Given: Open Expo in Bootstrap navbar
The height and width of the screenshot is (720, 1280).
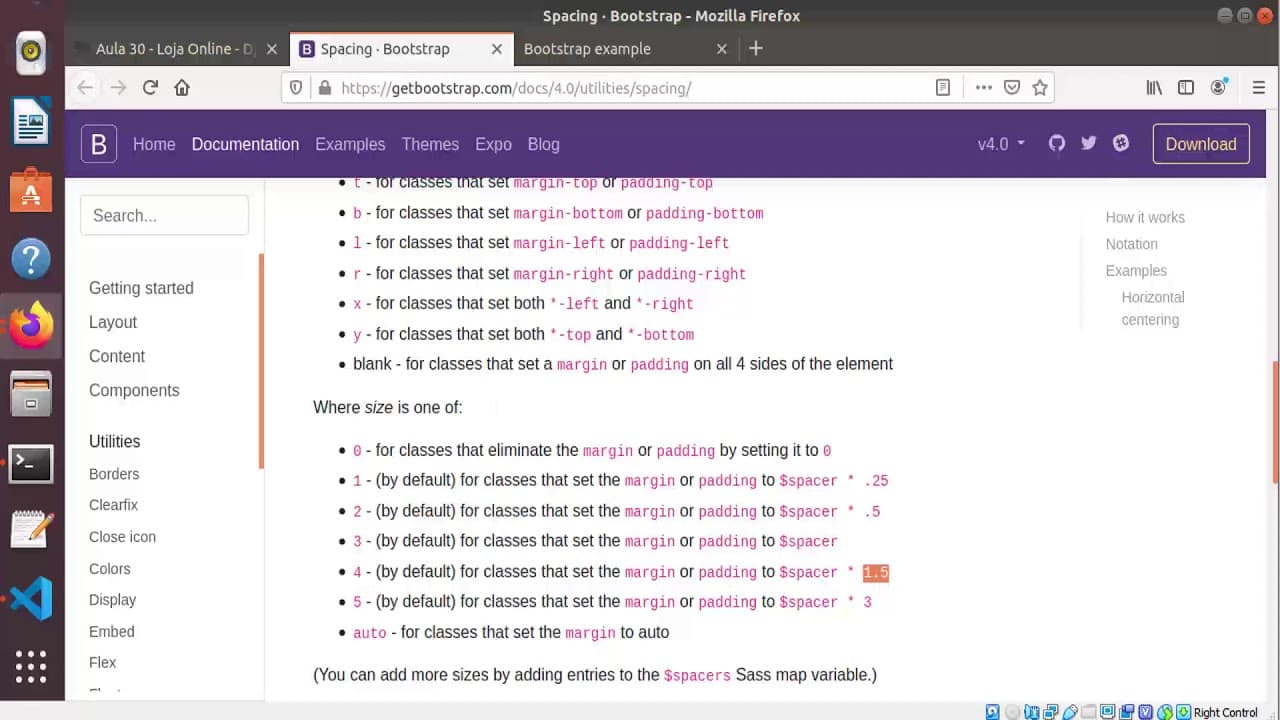Looking at the screenshot, I should click(493, 144).
